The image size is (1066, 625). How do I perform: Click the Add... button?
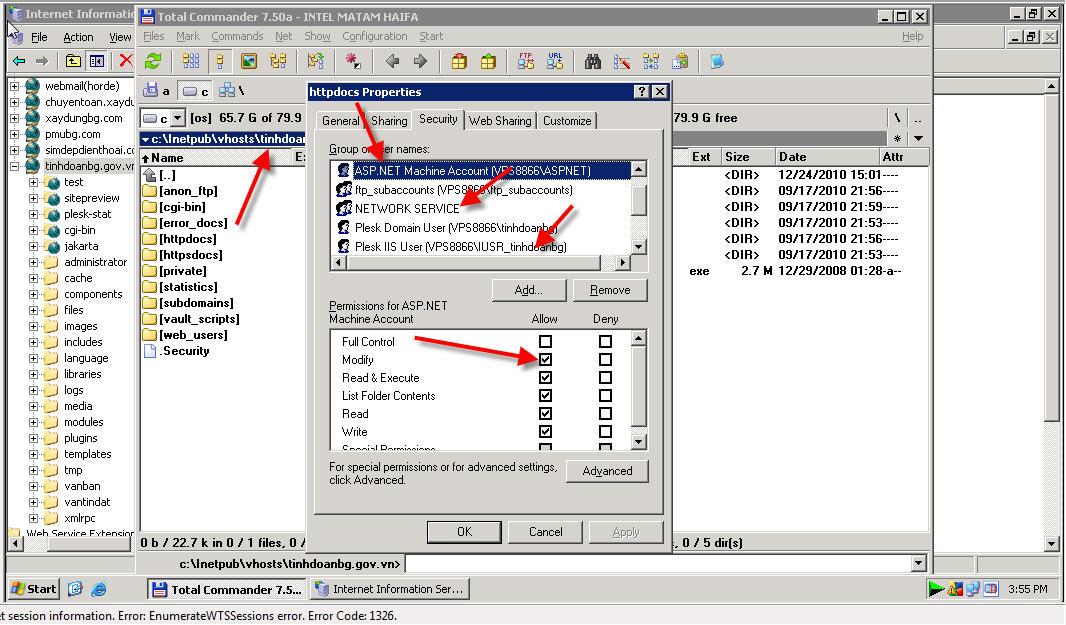[x=529, y=290]
